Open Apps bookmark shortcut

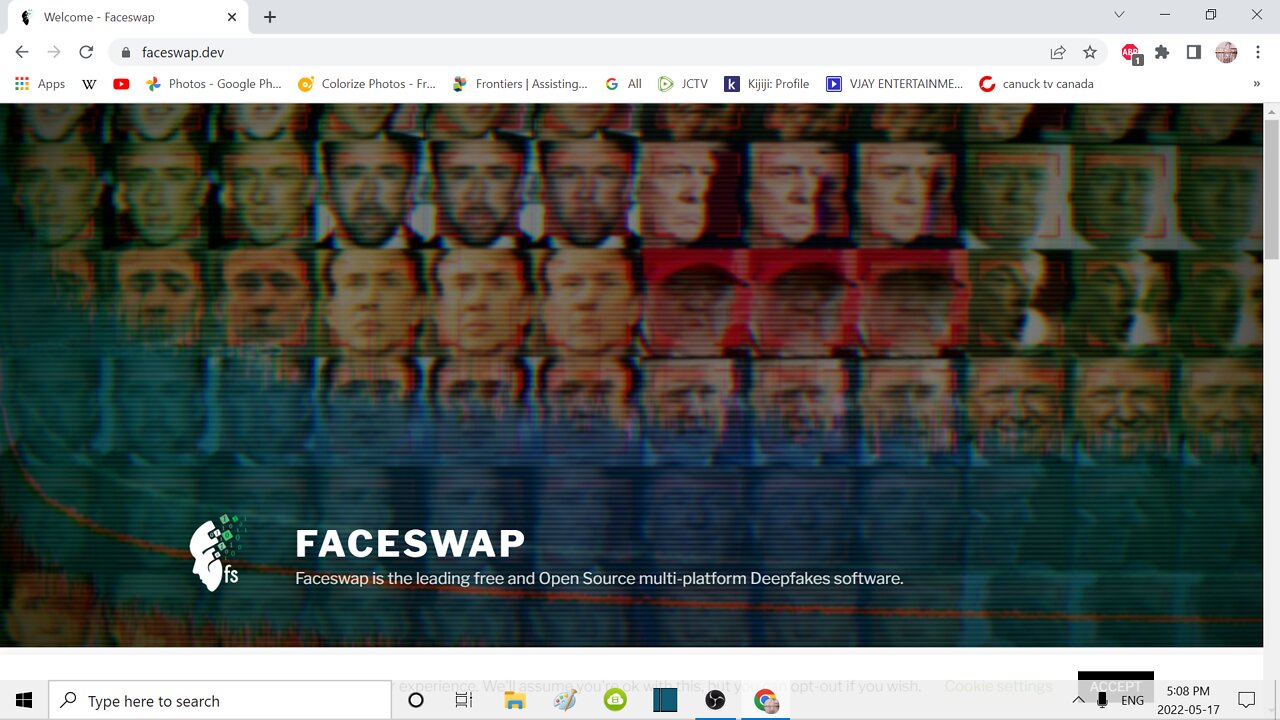(x=40, y=84)
